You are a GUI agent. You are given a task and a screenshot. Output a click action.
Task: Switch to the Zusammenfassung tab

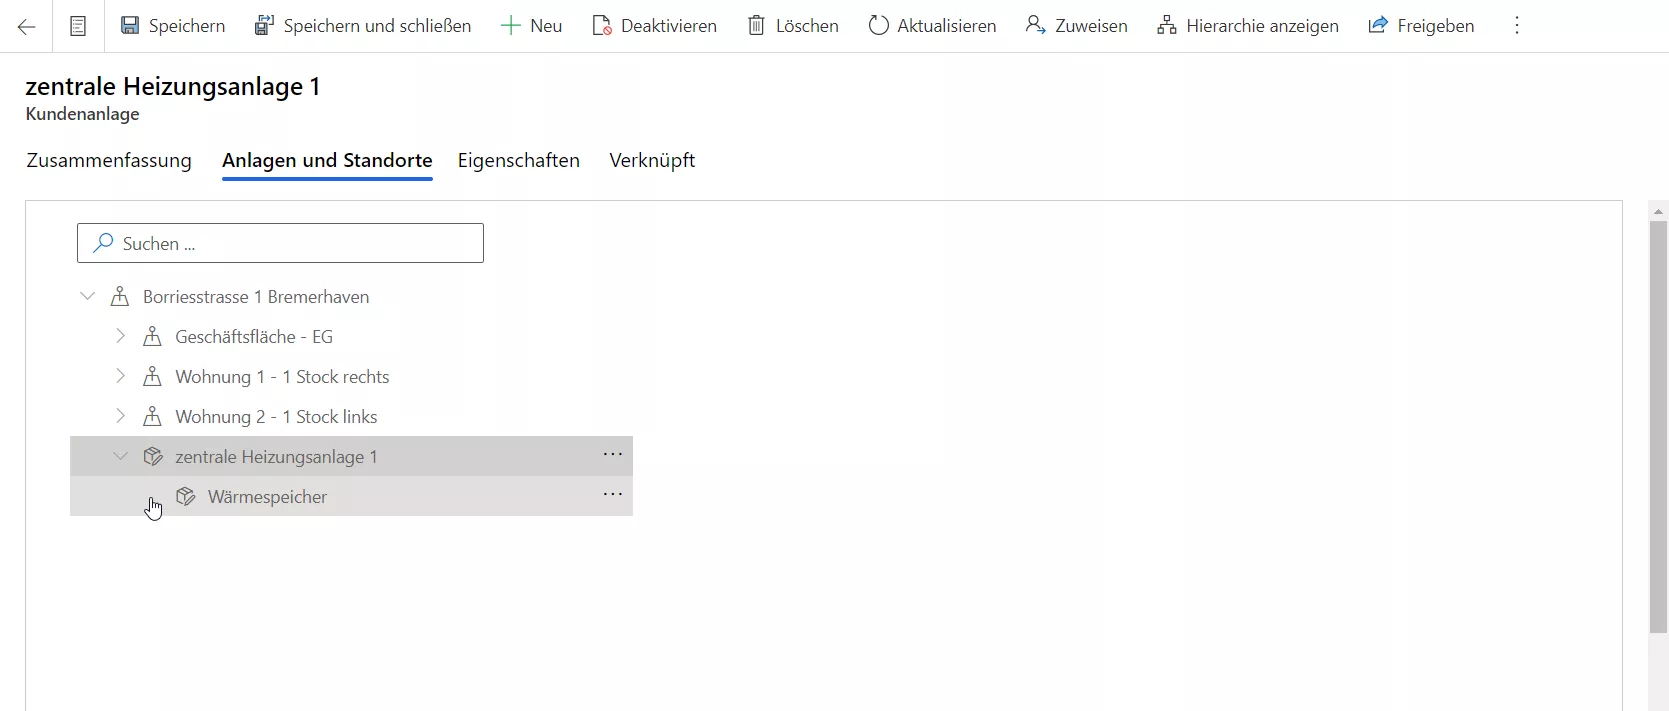tap(109, 160)
